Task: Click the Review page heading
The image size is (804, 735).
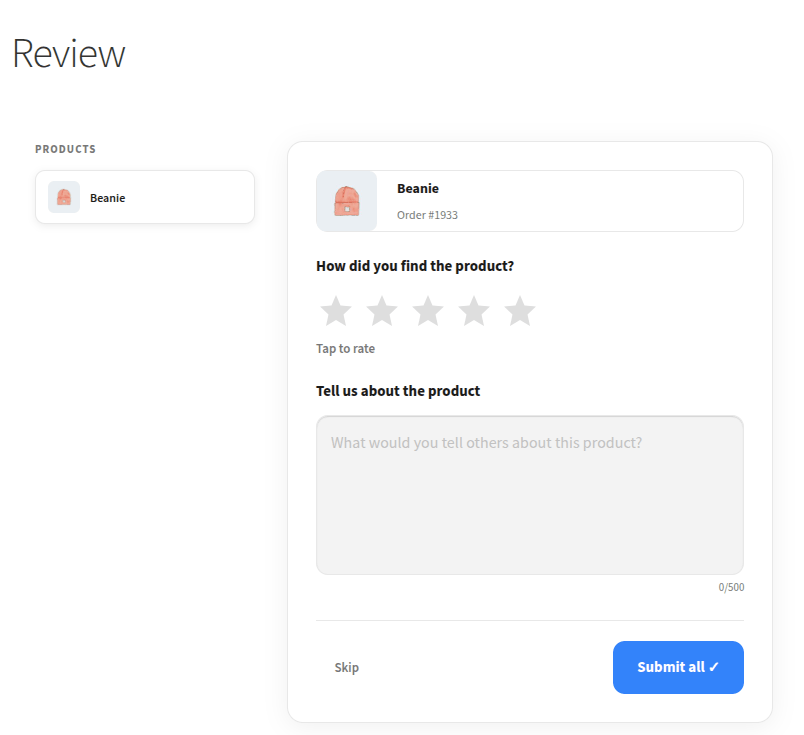Action: click(69, 54)
